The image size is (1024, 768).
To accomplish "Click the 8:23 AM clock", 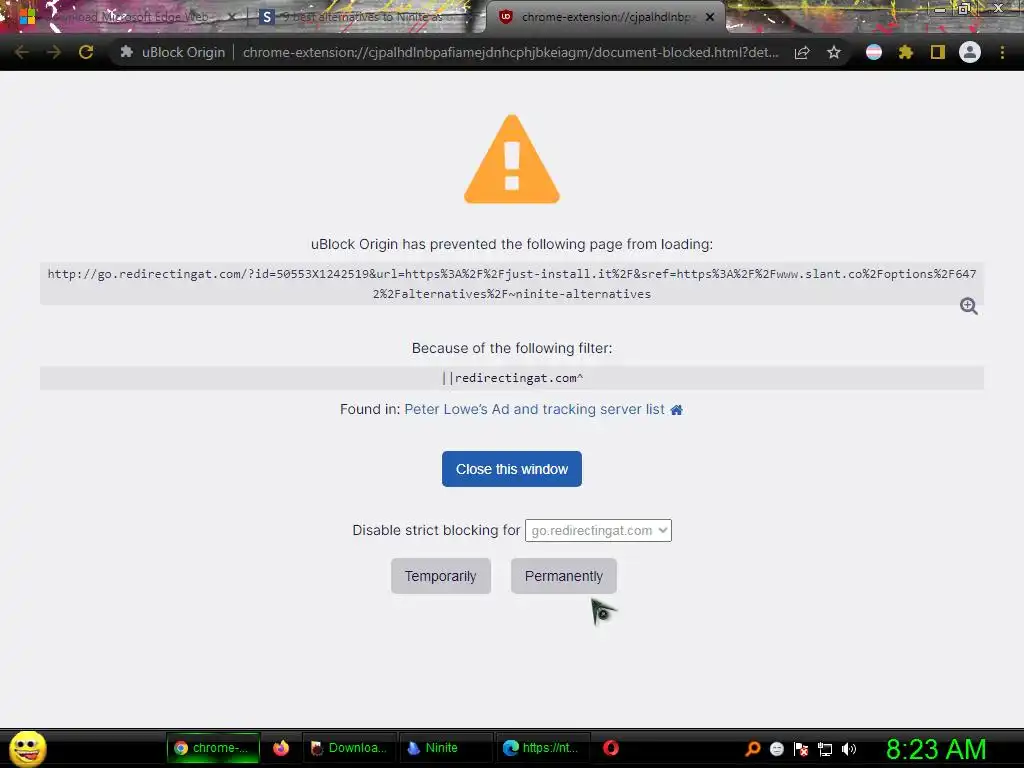I will tap(935, 749).
